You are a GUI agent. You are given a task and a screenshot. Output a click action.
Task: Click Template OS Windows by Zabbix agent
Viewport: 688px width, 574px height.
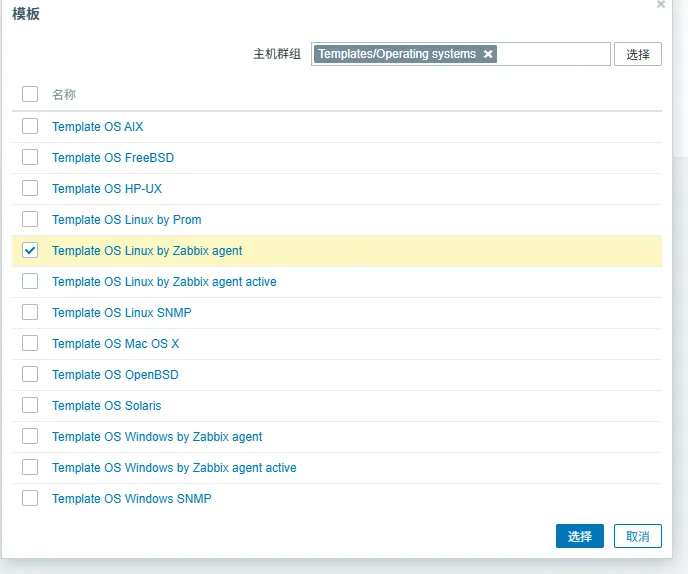pyautogui.click(x=157, y=437)
